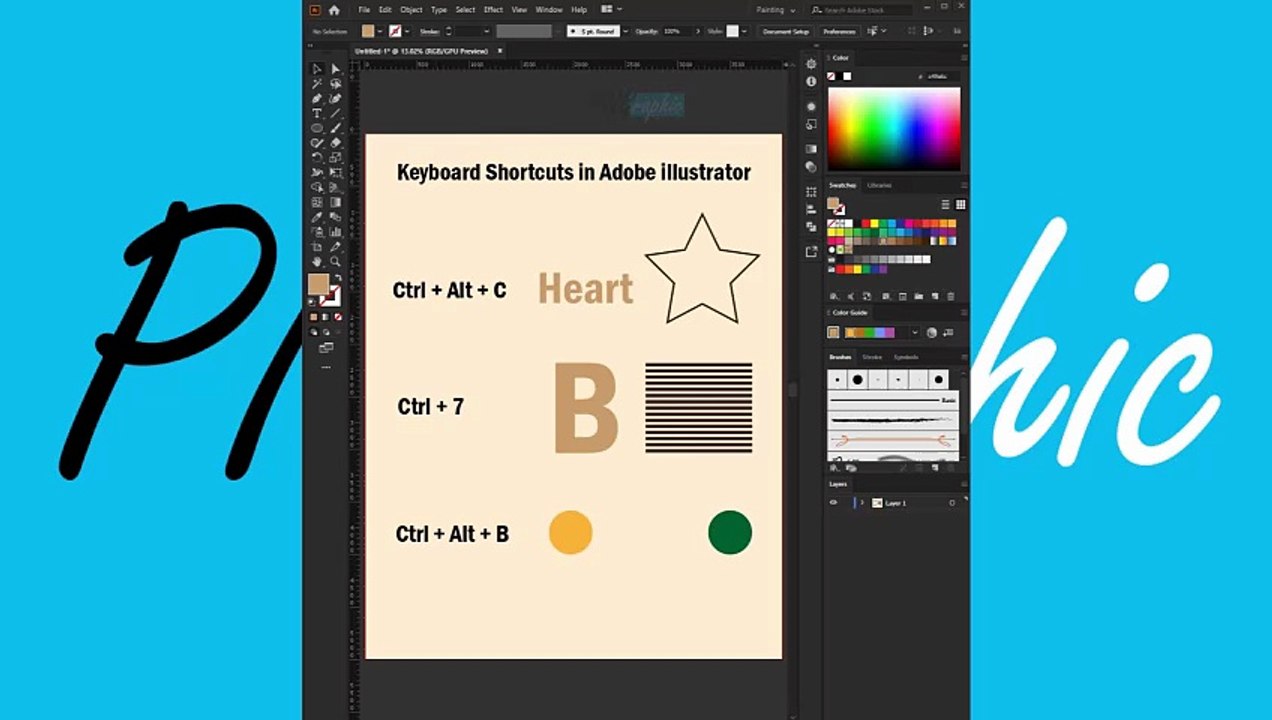This screenshot has height=720, width=1272.
Task: Open the Export for Screens dock icon
Action: click(811, 252)
